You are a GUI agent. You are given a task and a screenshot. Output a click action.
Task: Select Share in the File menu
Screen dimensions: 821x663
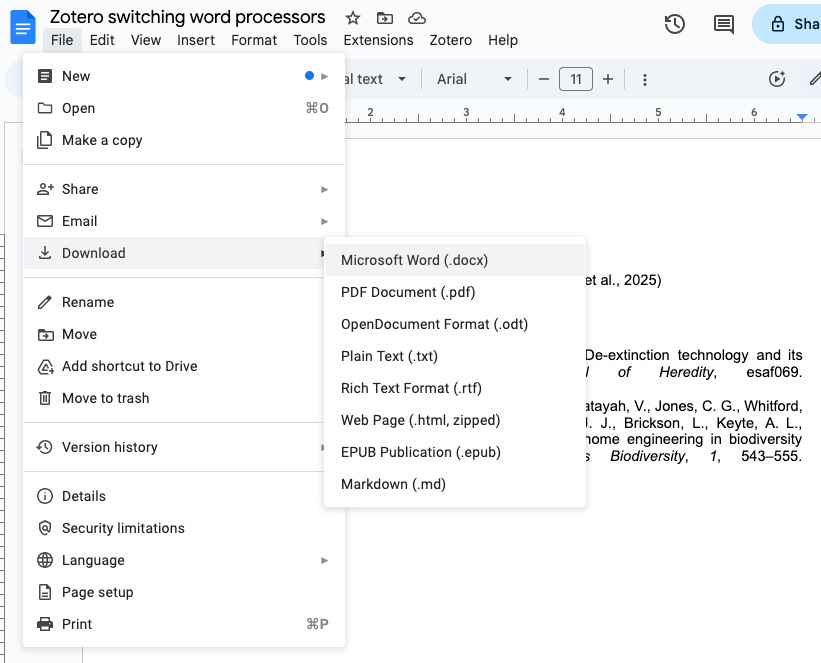click(184, 189)
